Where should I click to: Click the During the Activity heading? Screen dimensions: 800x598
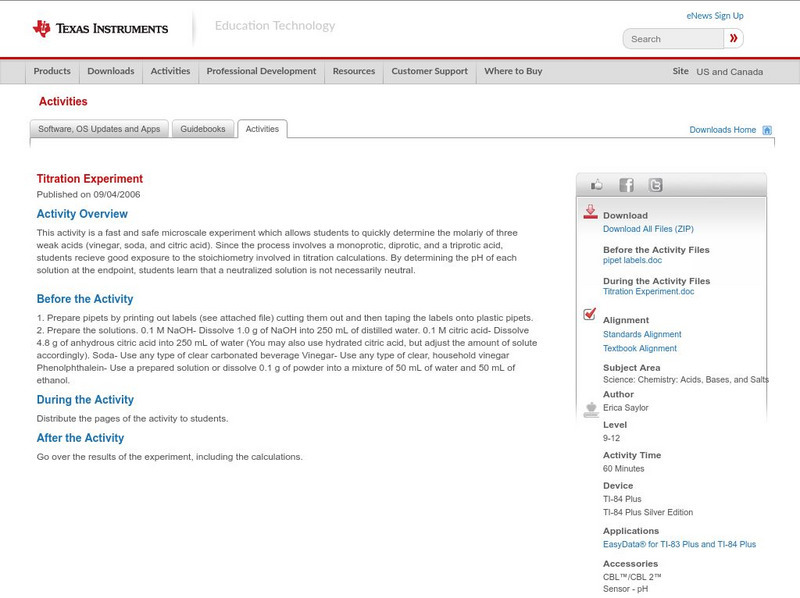coord(85,400)
